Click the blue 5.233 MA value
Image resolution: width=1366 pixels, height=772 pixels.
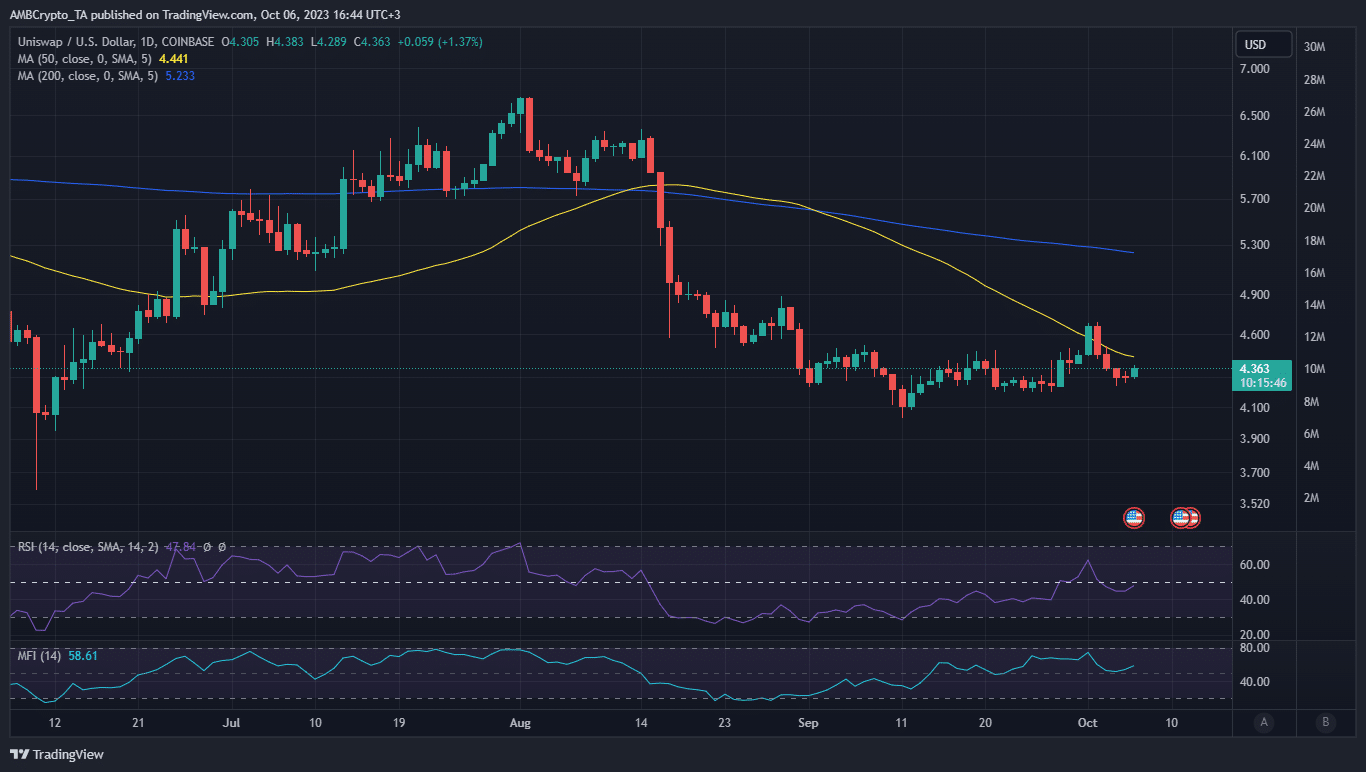pyautogui.click(x=179, y=76)
